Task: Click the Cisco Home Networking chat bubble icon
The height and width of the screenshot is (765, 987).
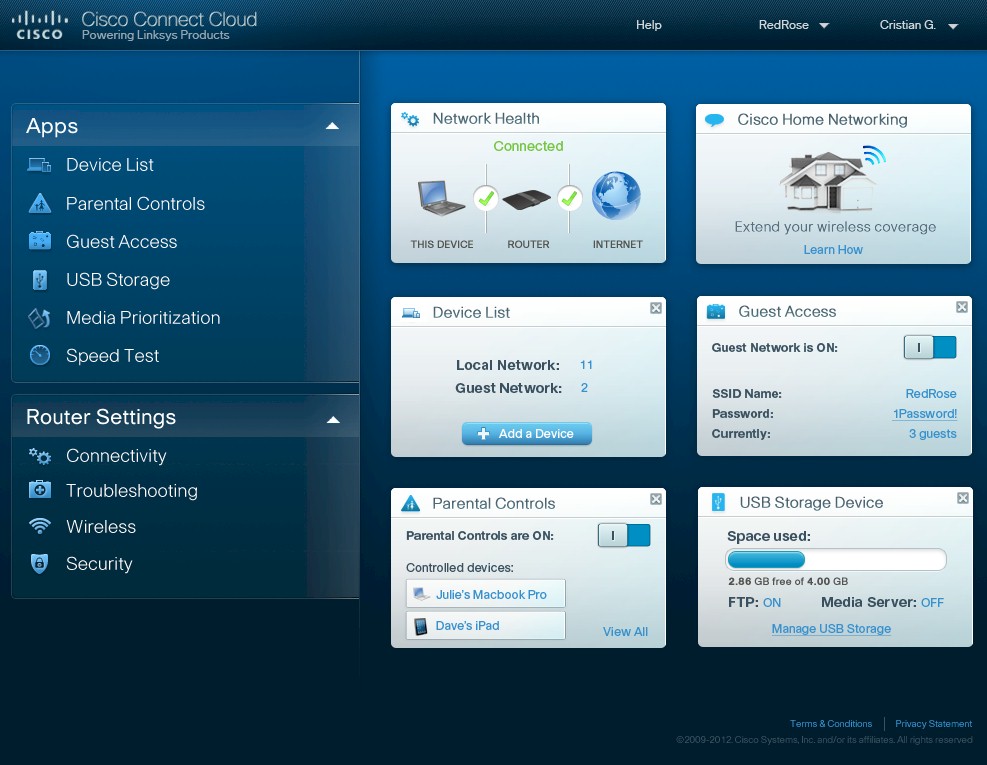Action: click(714, 120)
